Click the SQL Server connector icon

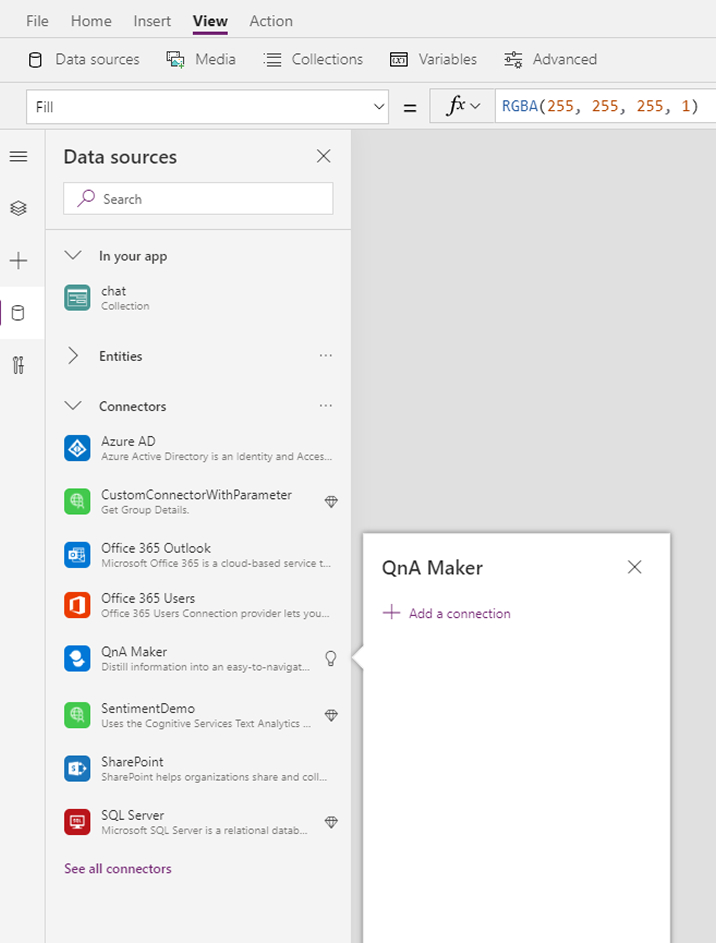pyautogui.click(x=78, y=822)
